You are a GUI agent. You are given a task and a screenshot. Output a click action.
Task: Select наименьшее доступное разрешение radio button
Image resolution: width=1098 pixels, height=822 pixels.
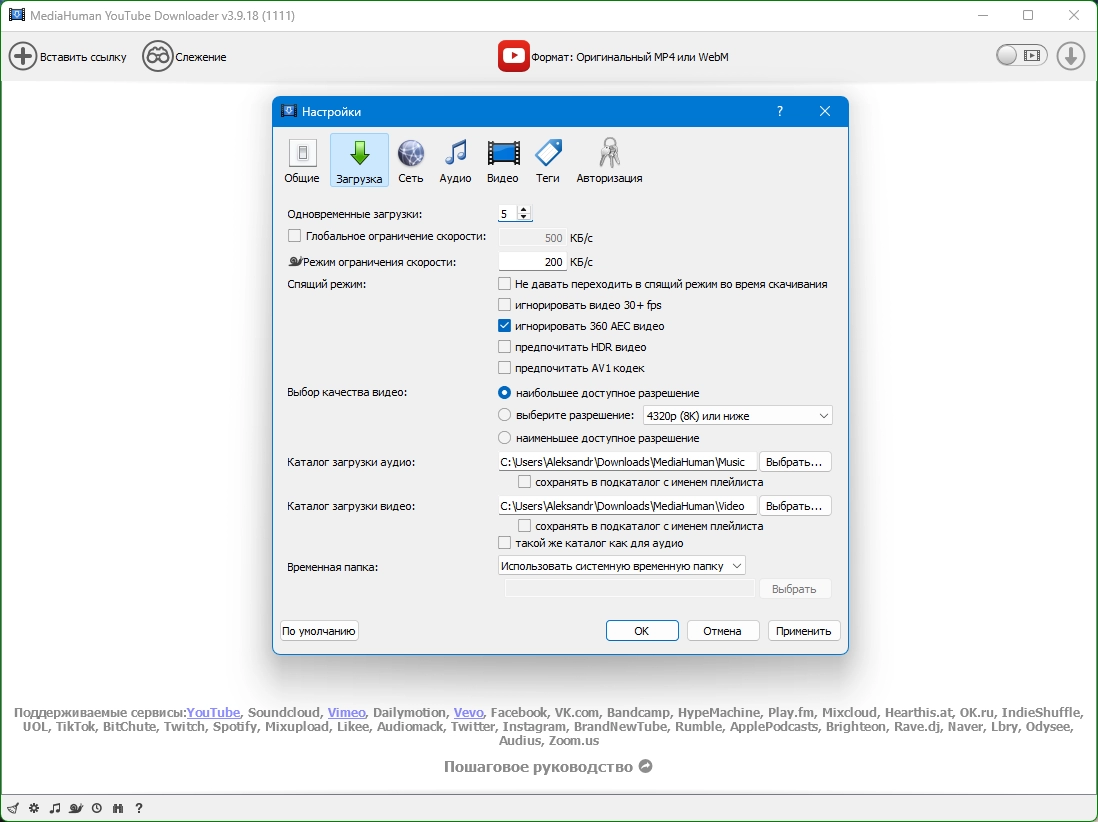click(504, 438)
